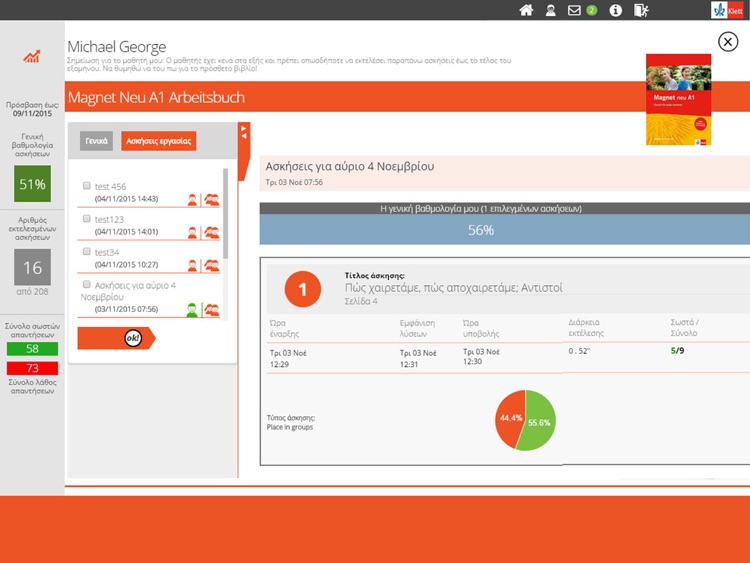Click group icon for test123
Viewport: 750px width, 563px height.
tap(211, 233)
